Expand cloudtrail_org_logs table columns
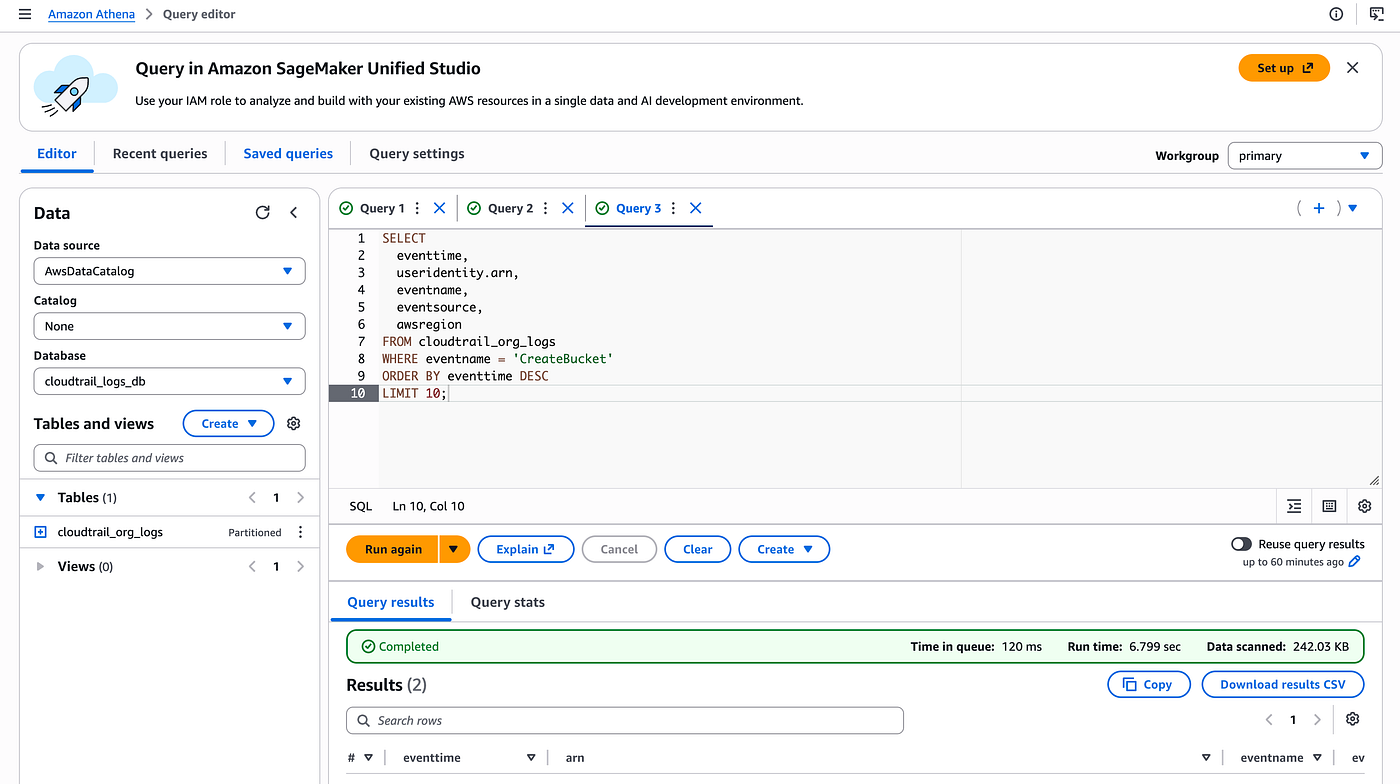Screen dimensions: 1400x784 click(40, 532)
